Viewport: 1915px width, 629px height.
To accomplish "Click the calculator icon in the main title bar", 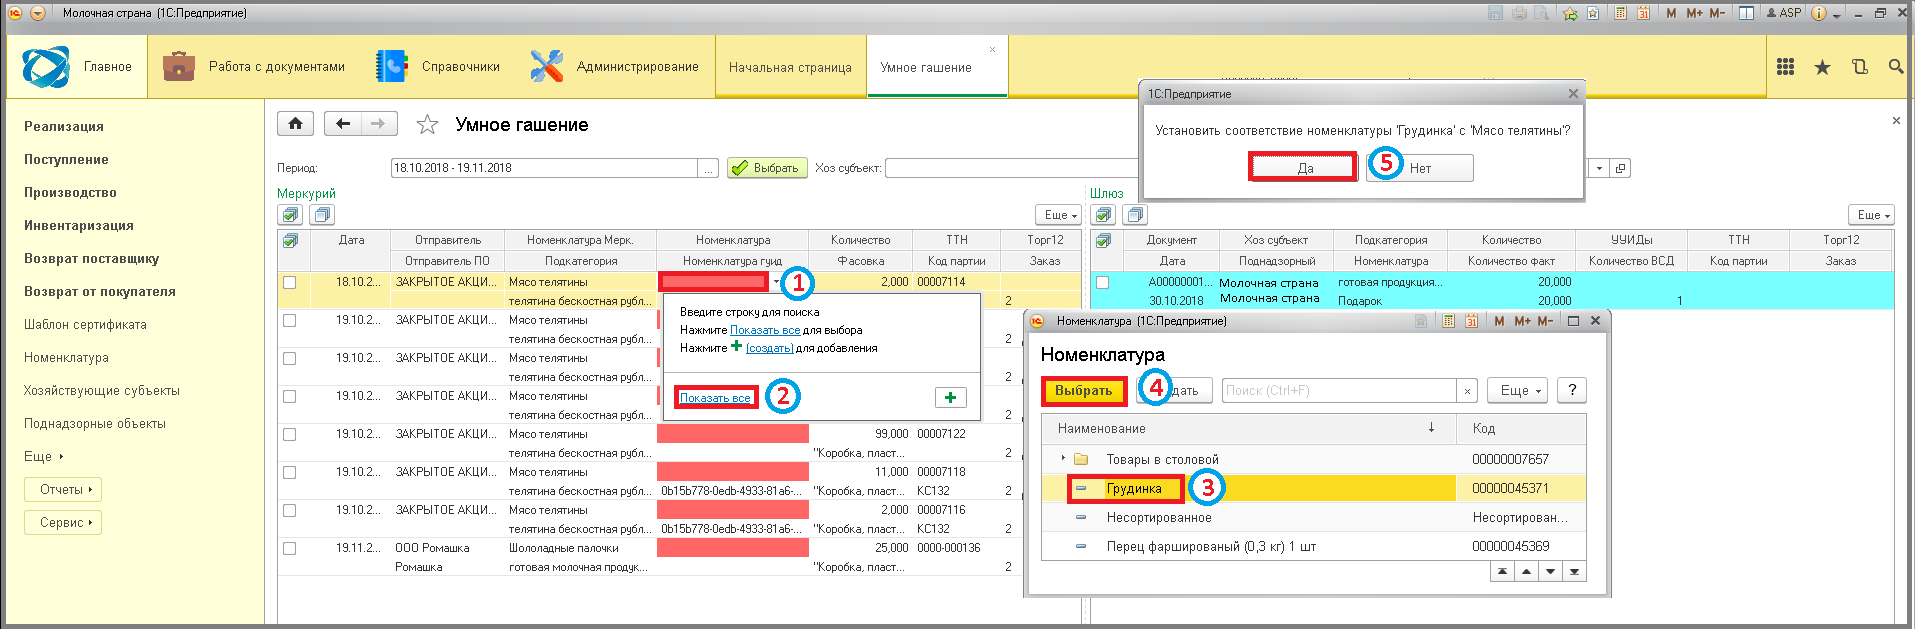I will (x=1620, y=13).
